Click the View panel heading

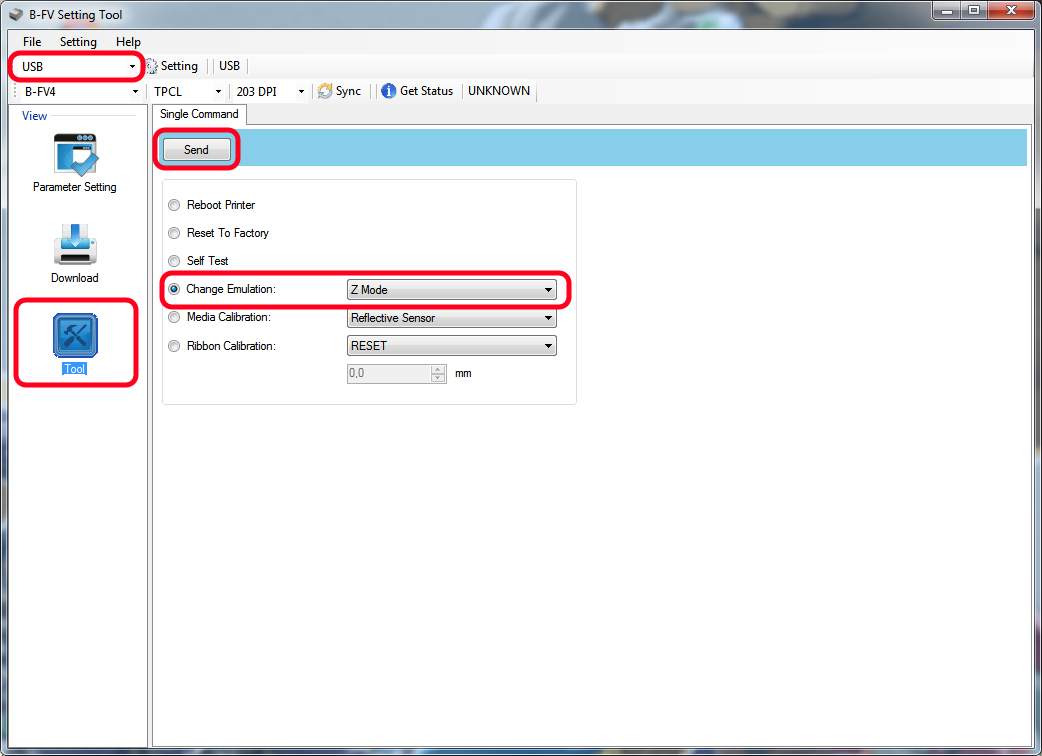(35, 116)
